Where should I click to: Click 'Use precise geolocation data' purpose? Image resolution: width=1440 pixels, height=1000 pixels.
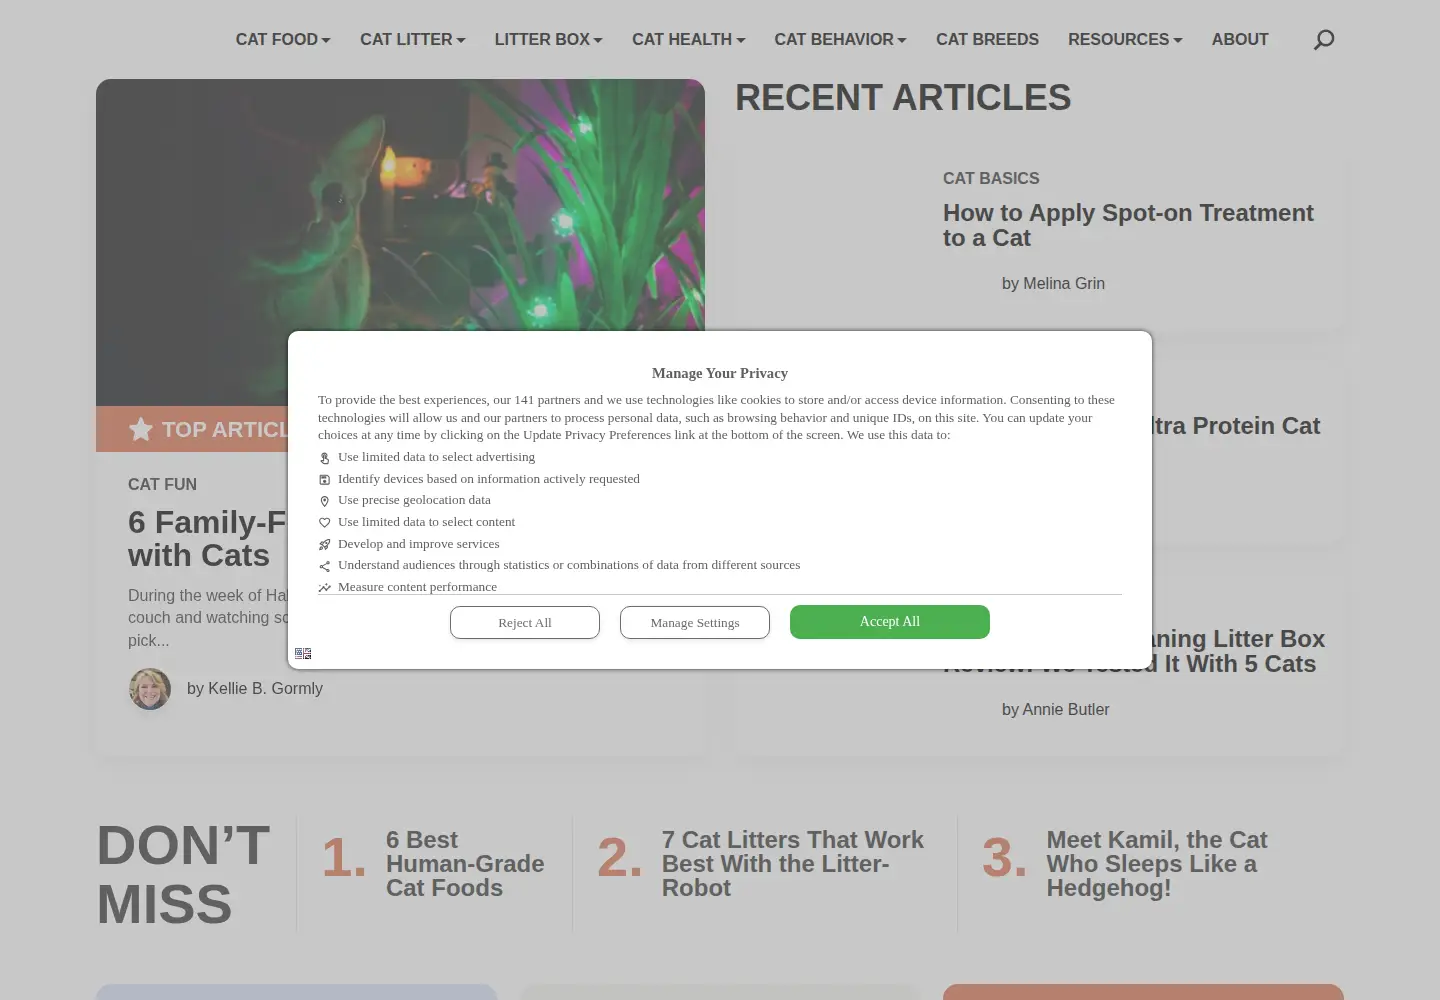(414, 500)
